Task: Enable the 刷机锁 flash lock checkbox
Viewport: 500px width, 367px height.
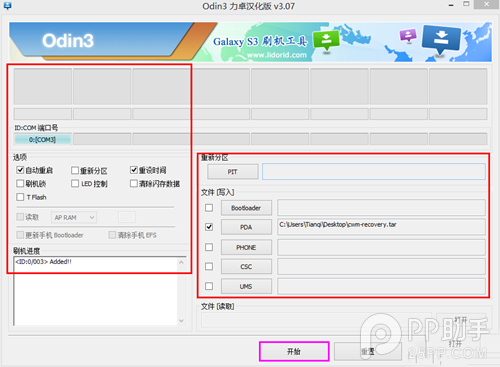Action: 20,183
